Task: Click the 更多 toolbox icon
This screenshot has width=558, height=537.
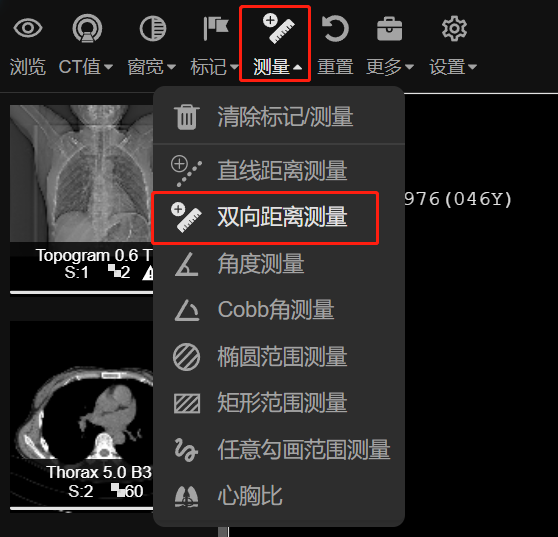Action: (x=389, y=29)
